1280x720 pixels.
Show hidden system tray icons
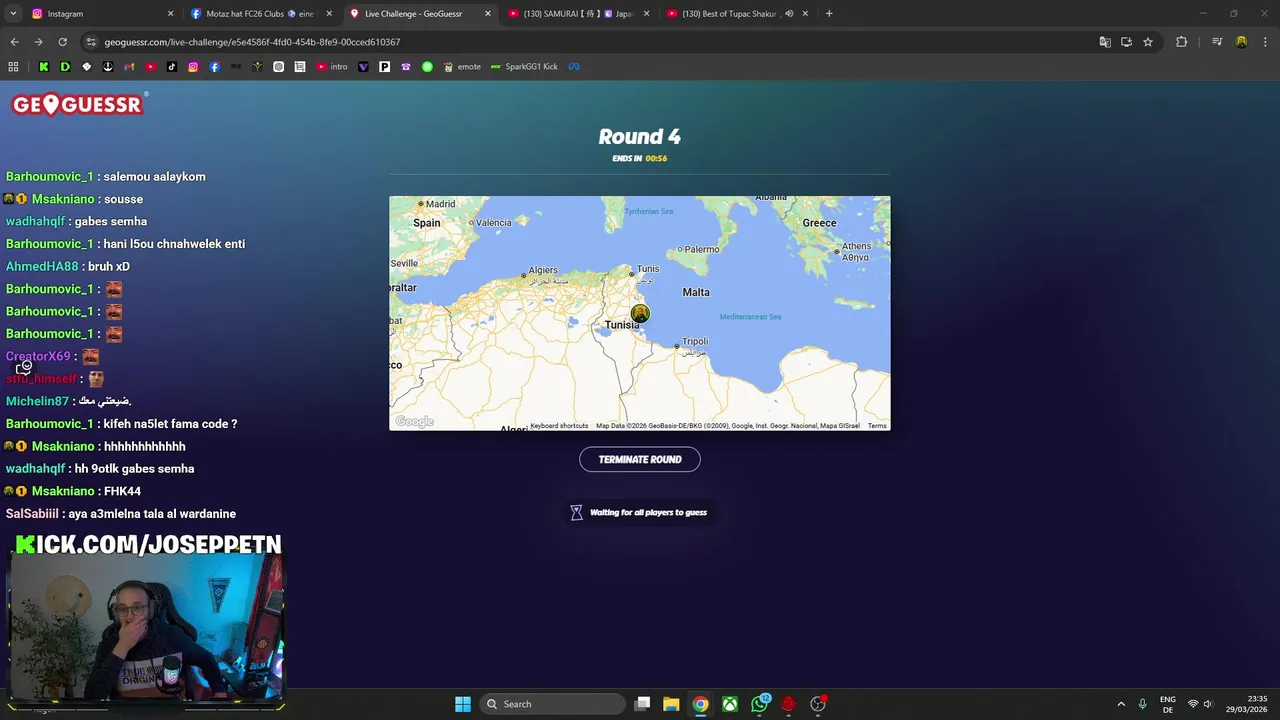(1121, 704)
